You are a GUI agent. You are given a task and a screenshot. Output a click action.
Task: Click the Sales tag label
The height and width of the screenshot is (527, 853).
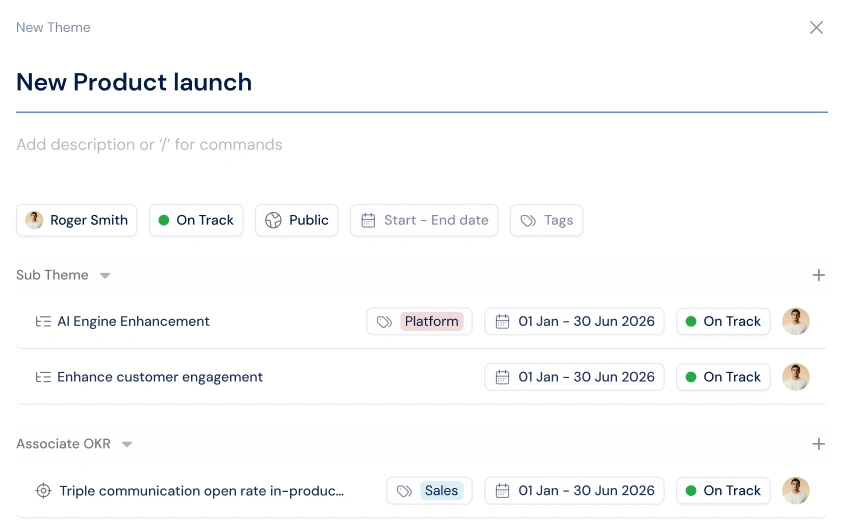click(x=441, y=491)
